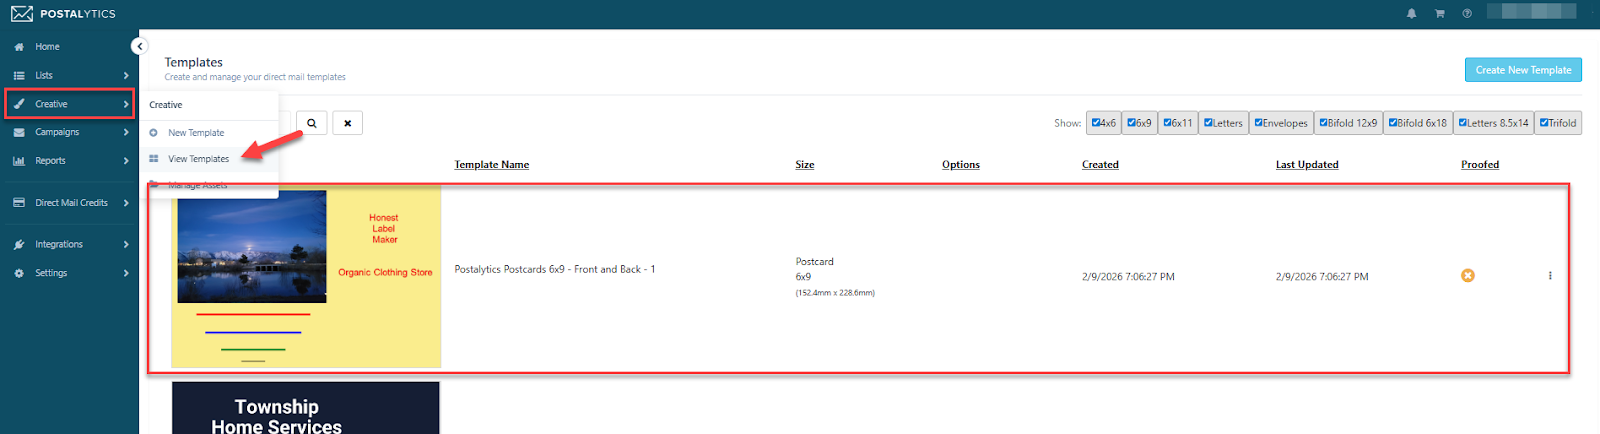The image size is (1600, 434).
Task: Click the Campaigns envelope icon
Action: [19, 132]
